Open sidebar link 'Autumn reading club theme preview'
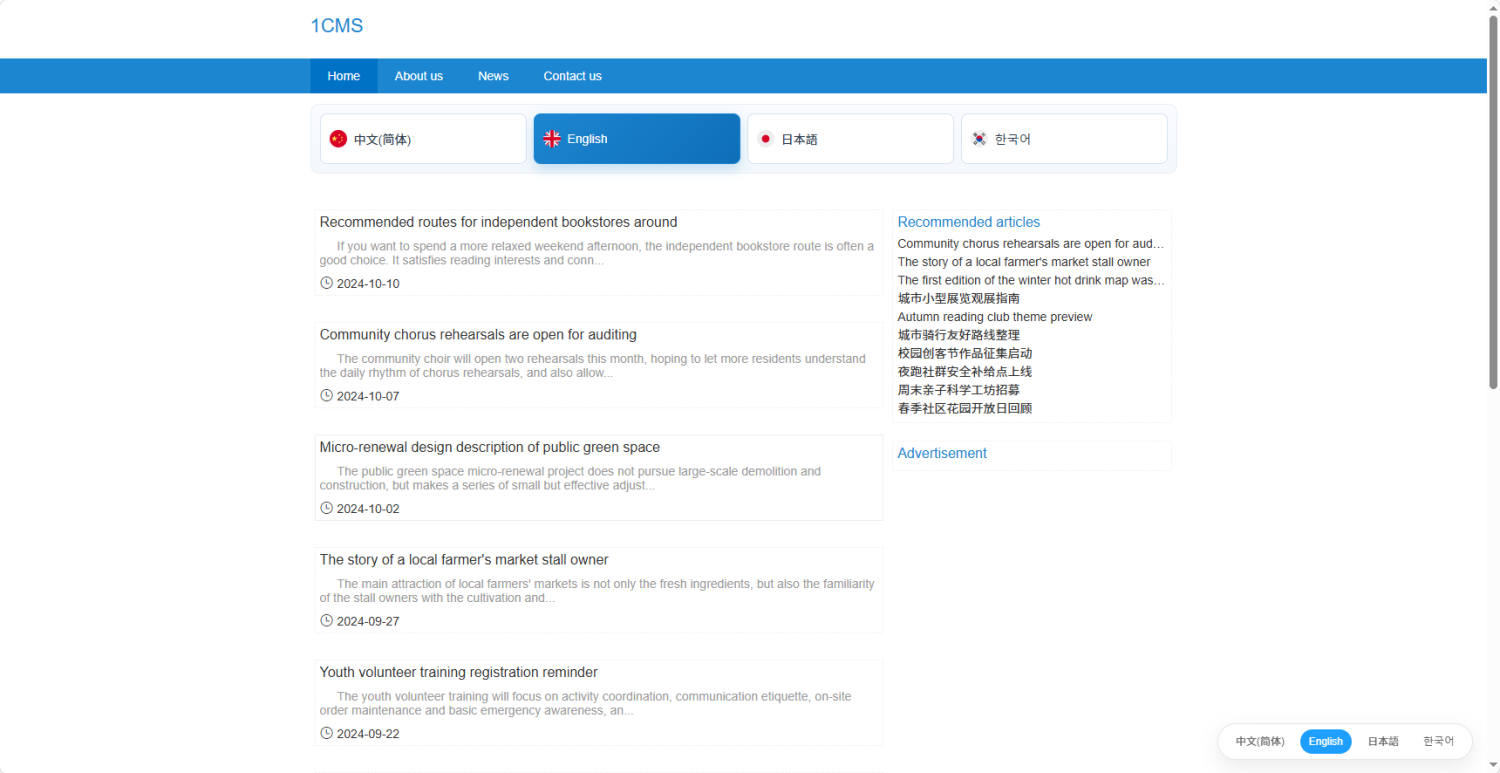 [x=995, y=317]
